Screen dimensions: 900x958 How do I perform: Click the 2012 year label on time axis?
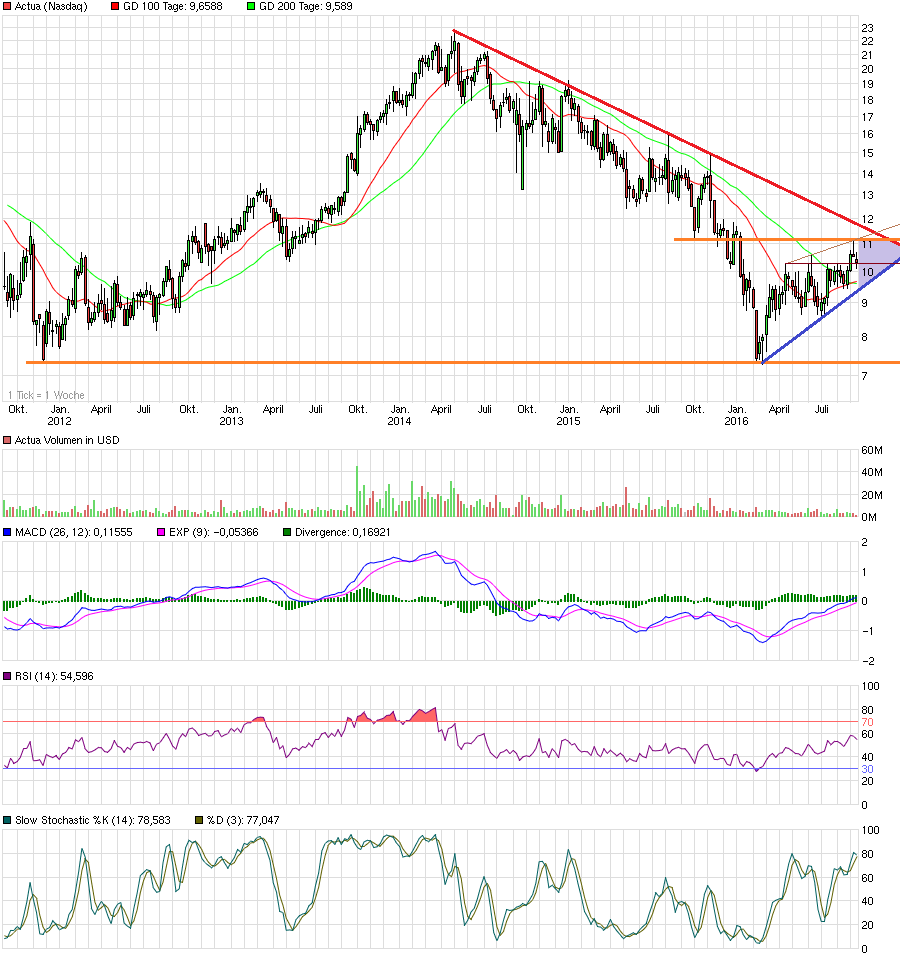[59, 421]
